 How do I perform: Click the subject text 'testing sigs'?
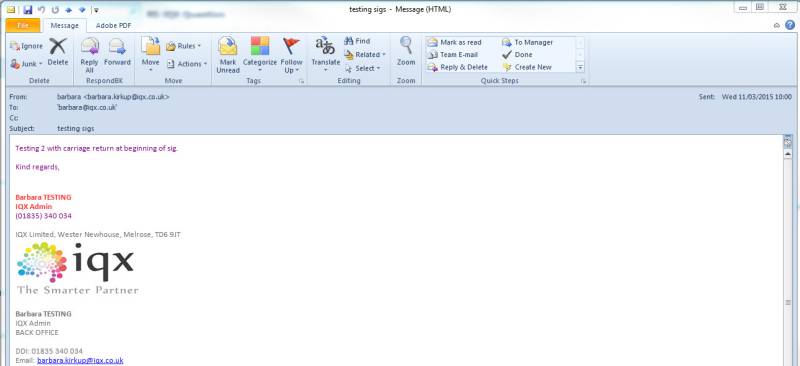(76, 129)
